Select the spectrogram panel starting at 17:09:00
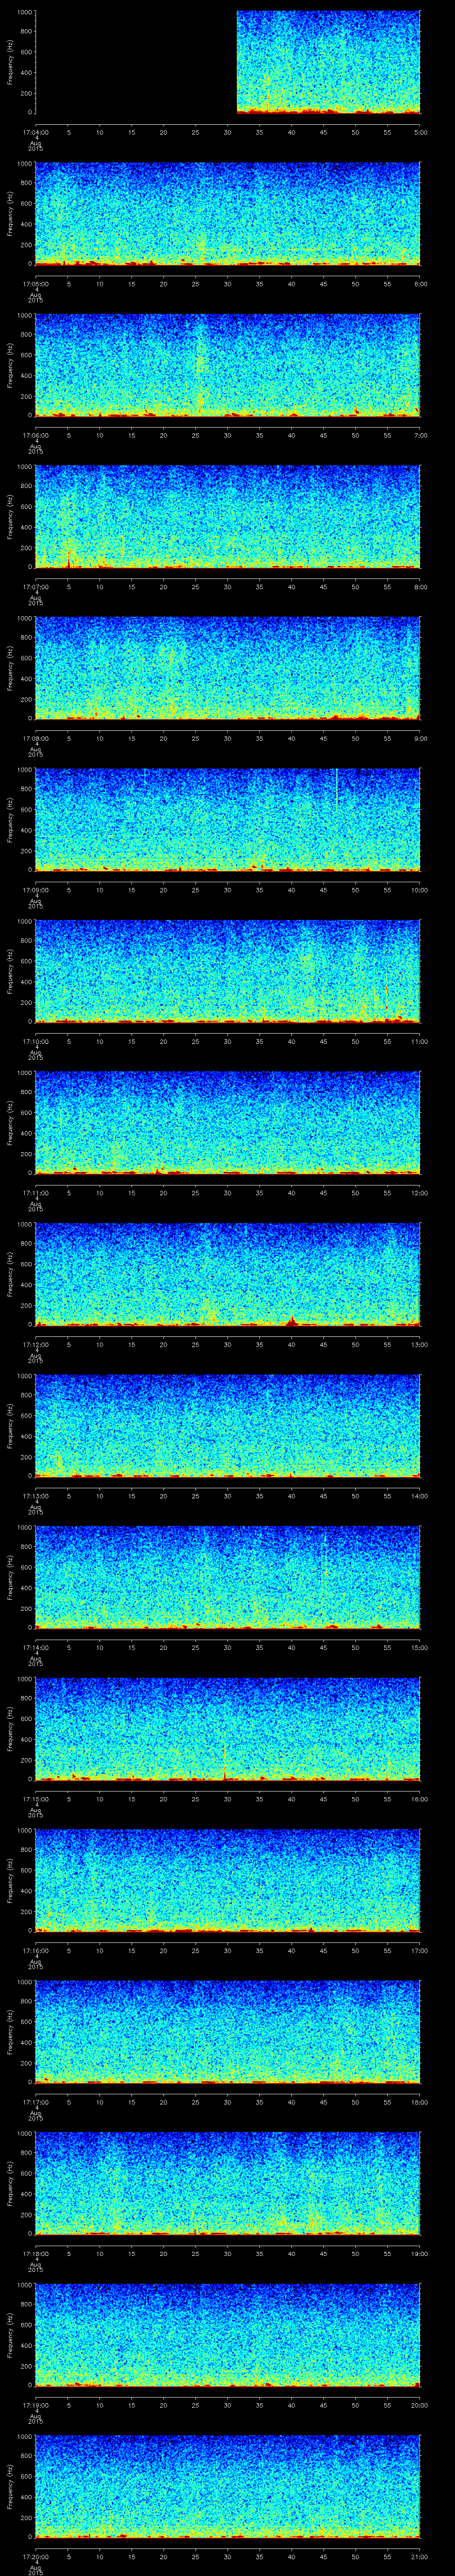 click(228, 820)
